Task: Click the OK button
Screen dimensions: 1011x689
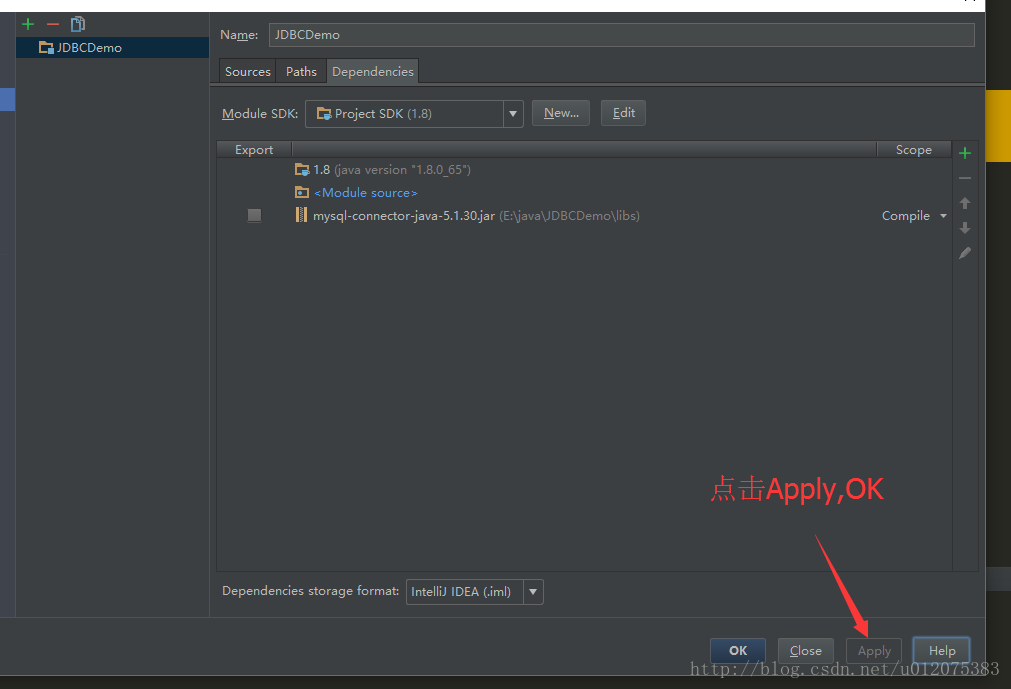Action: (x=738, y=651)
